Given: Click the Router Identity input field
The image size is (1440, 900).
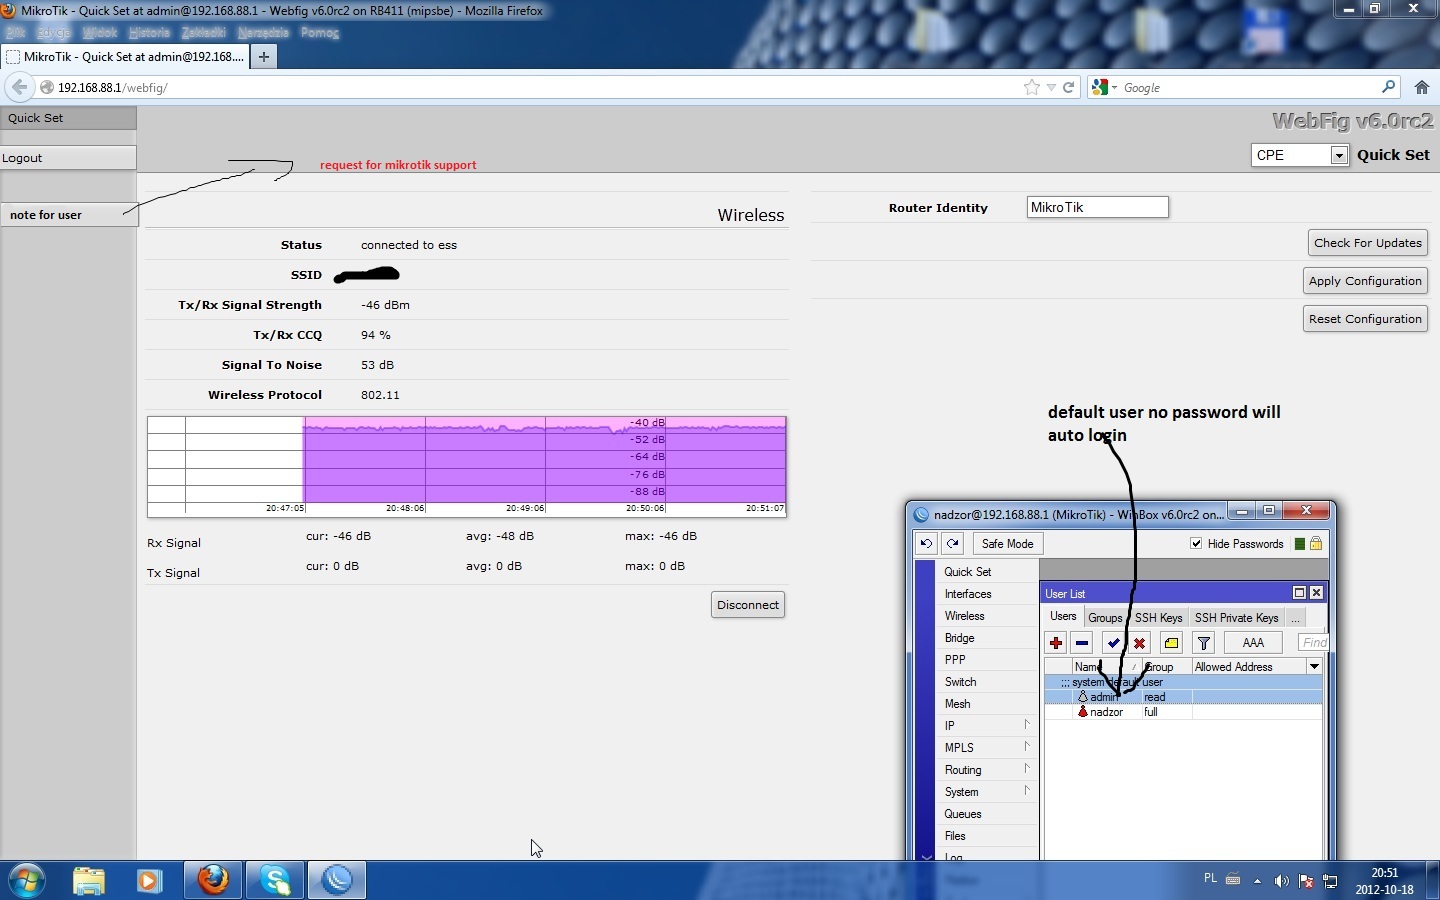Looking at the screenshot, I should 1097,207.
